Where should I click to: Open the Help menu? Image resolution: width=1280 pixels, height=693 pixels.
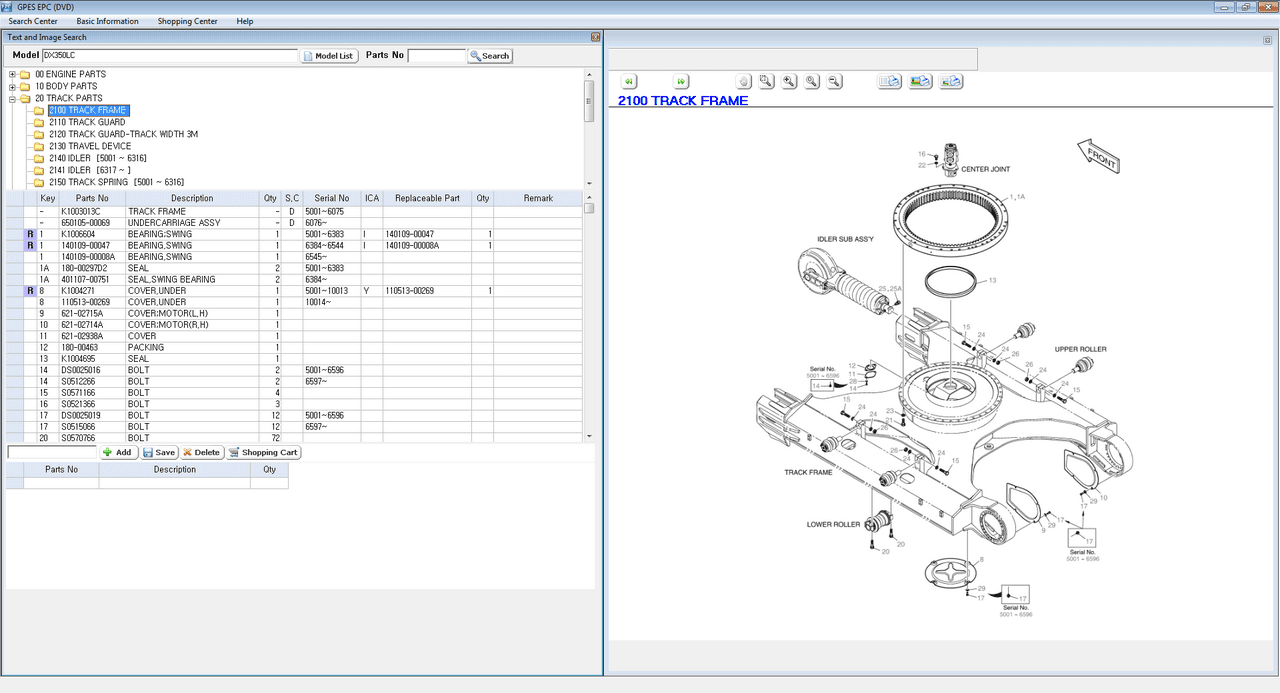[x=244, y=20]
